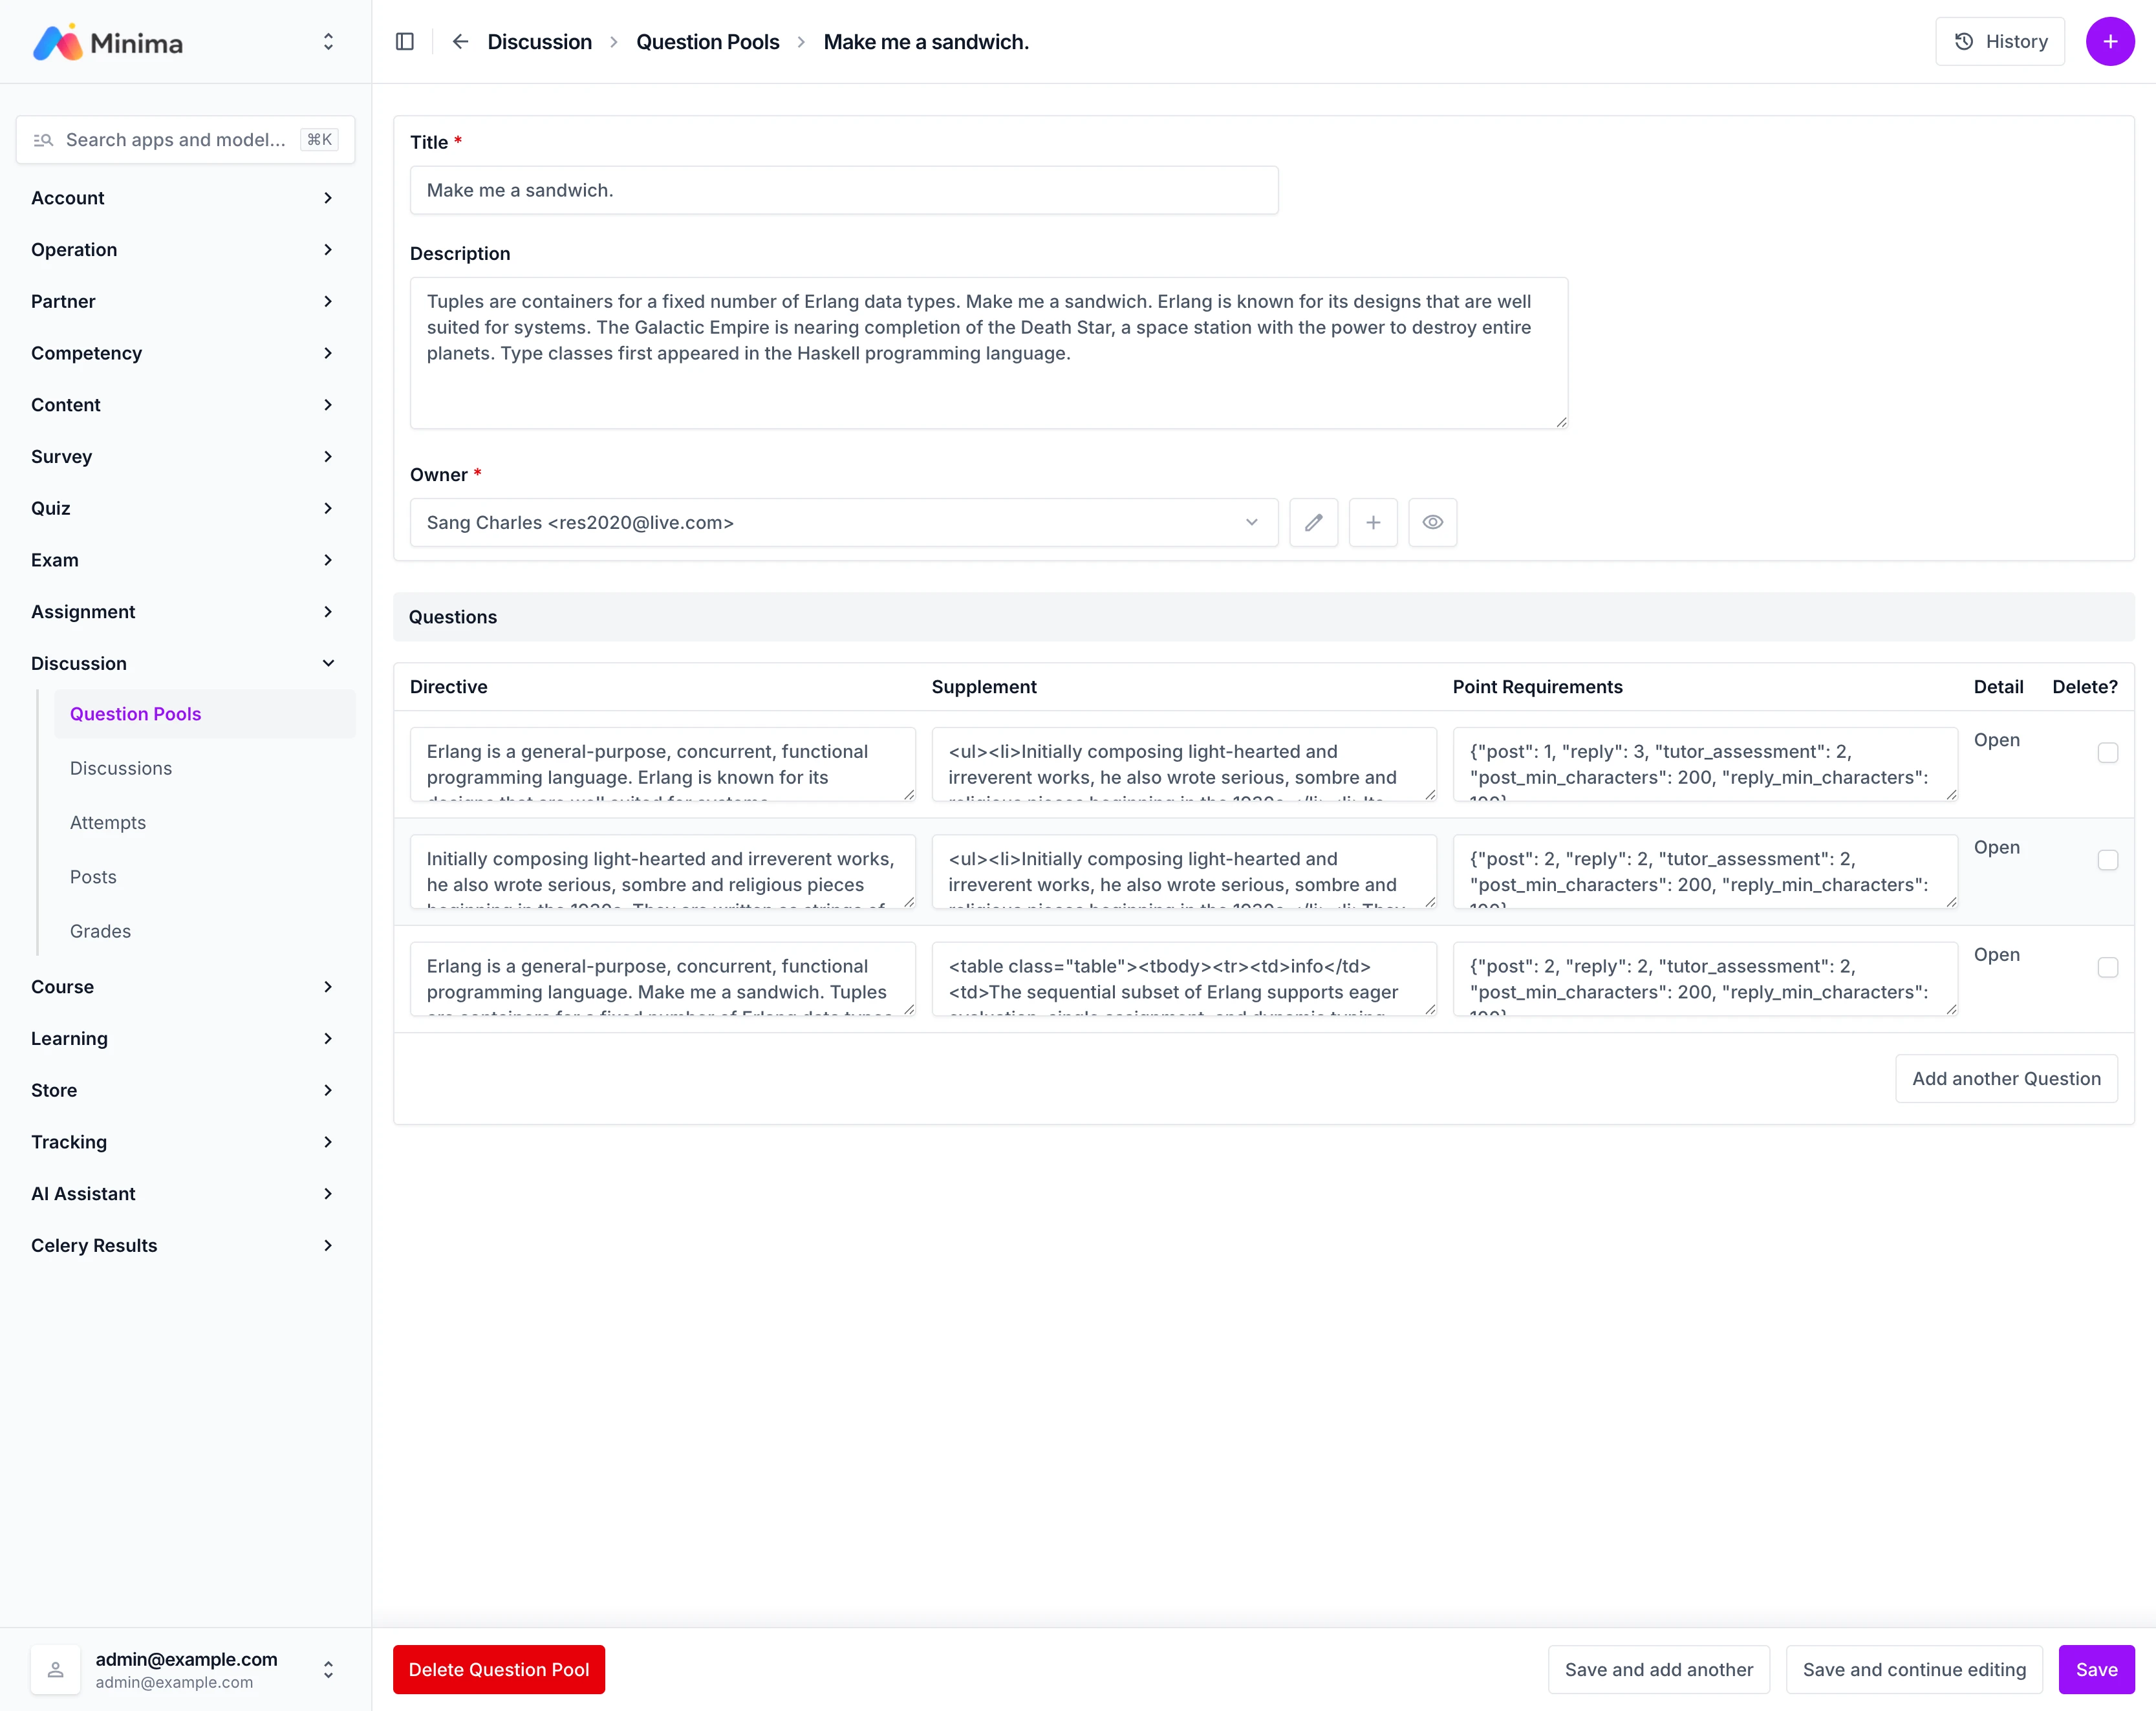Click the Minima logo
This screenshot has height=1711, width=2156.
pos(108,42)
